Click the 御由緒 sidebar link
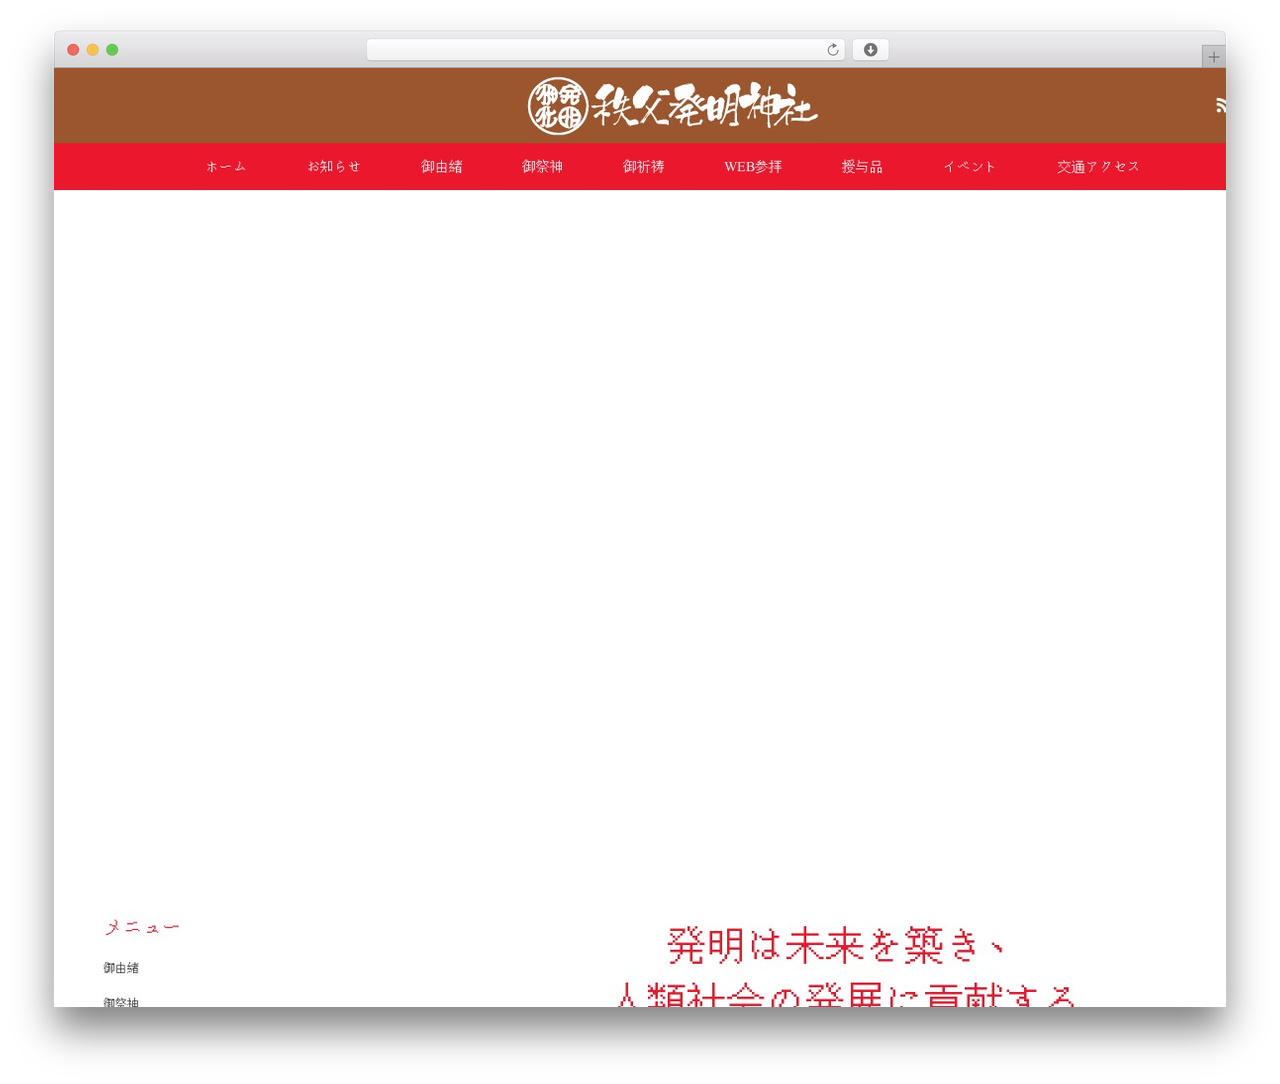The height and width of the screenshot is (1084, 1280). [x=121, y=968]
